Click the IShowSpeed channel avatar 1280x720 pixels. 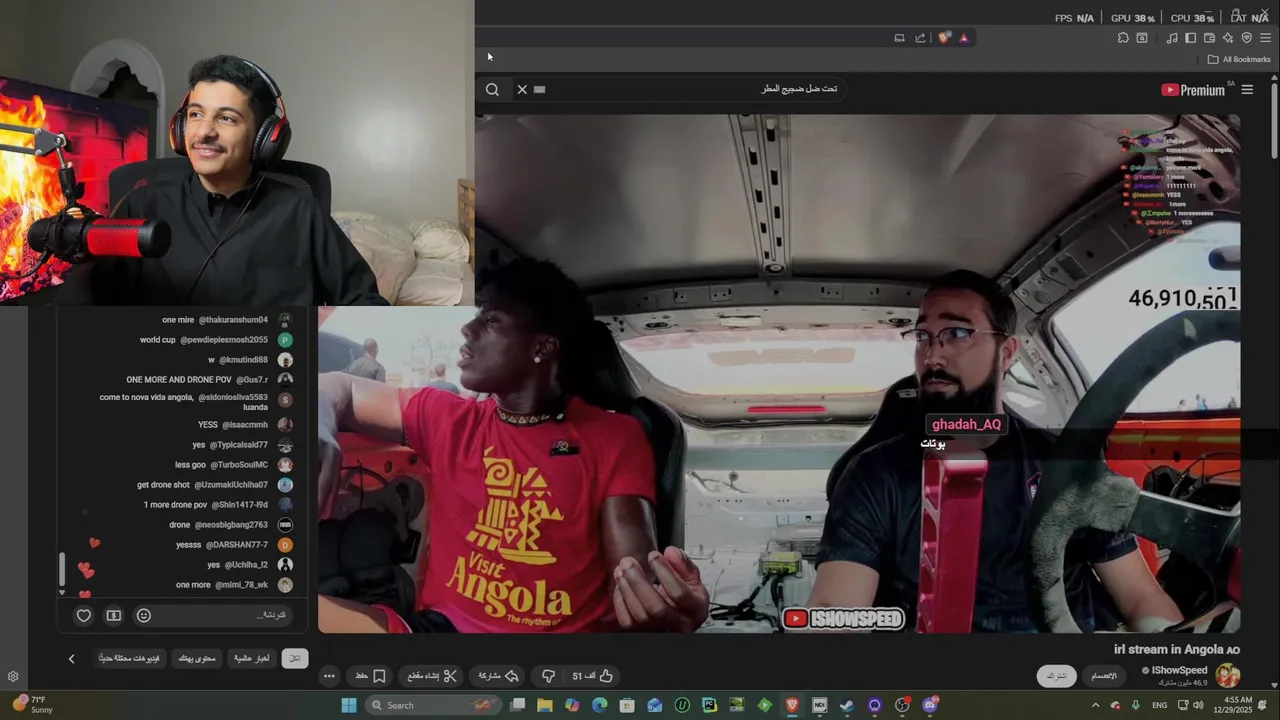1227,676
